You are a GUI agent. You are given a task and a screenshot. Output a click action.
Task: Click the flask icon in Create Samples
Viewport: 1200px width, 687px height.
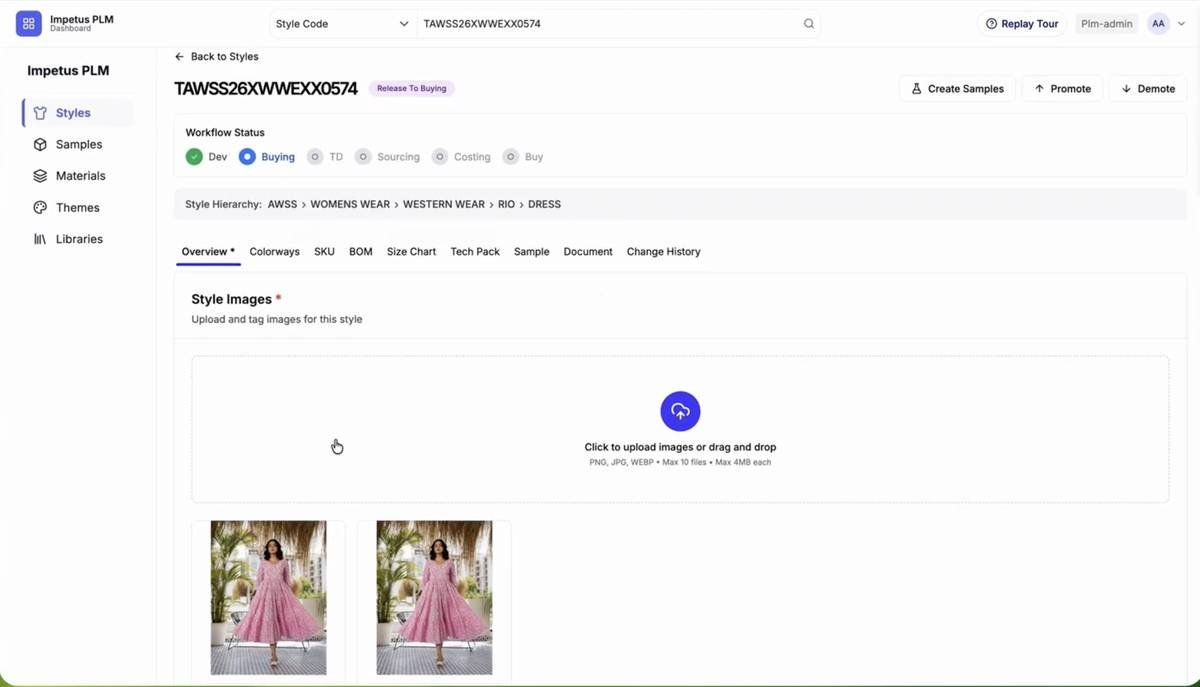coord(916,89)
